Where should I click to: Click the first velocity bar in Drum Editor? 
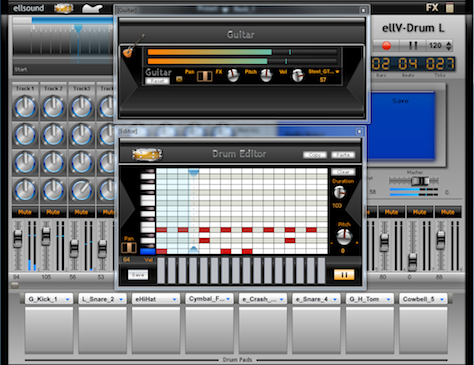click(x=161, y=270)
